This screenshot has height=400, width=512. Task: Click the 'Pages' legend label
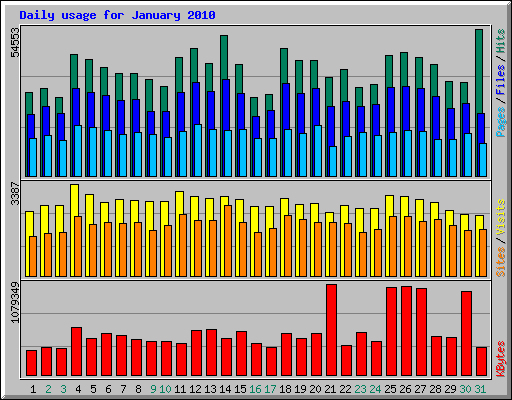coord(500,122)
